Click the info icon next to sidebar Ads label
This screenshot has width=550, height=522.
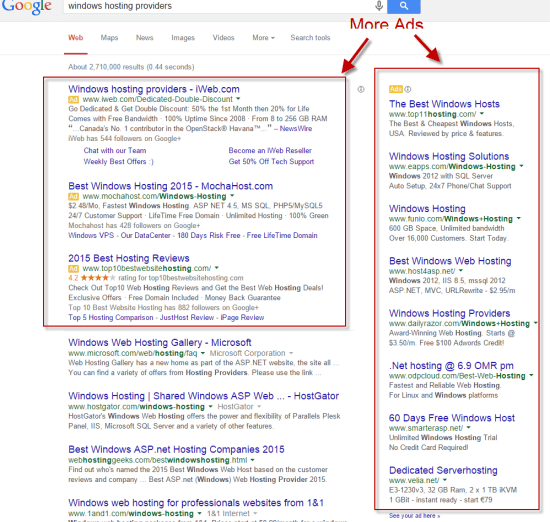[x=408, y=89]
